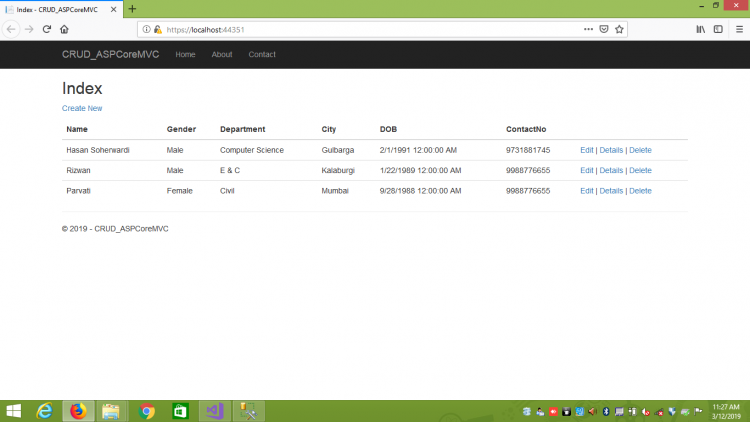Image resolution: width=750 pixels, height=422 pixels.
Task: Click the Create New link
Action: coord(82,108)
